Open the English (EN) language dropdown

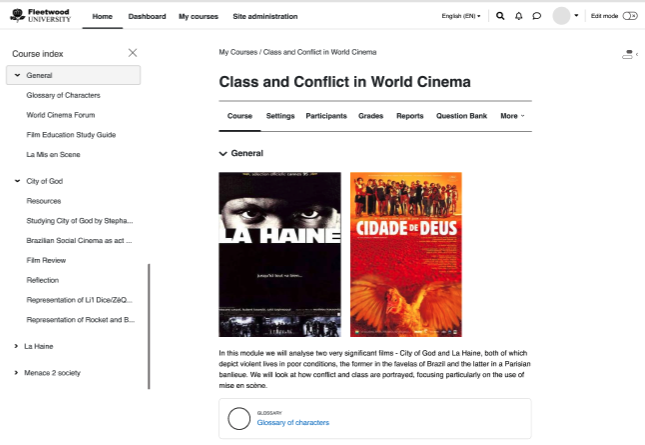(x=461, y=16)
